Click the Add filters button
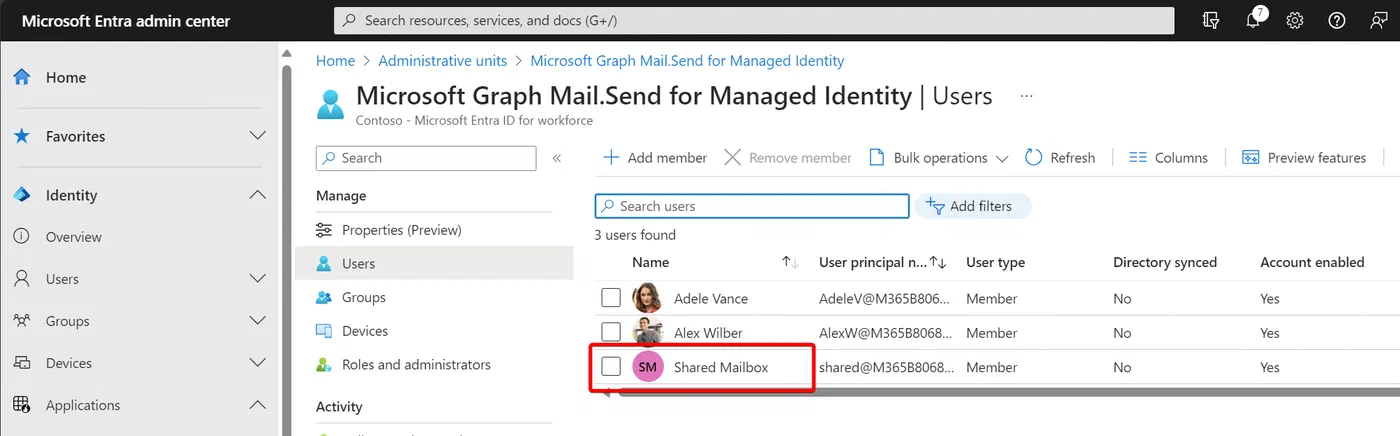This screenshot has width=1400, height=436. tap(972, 206)
